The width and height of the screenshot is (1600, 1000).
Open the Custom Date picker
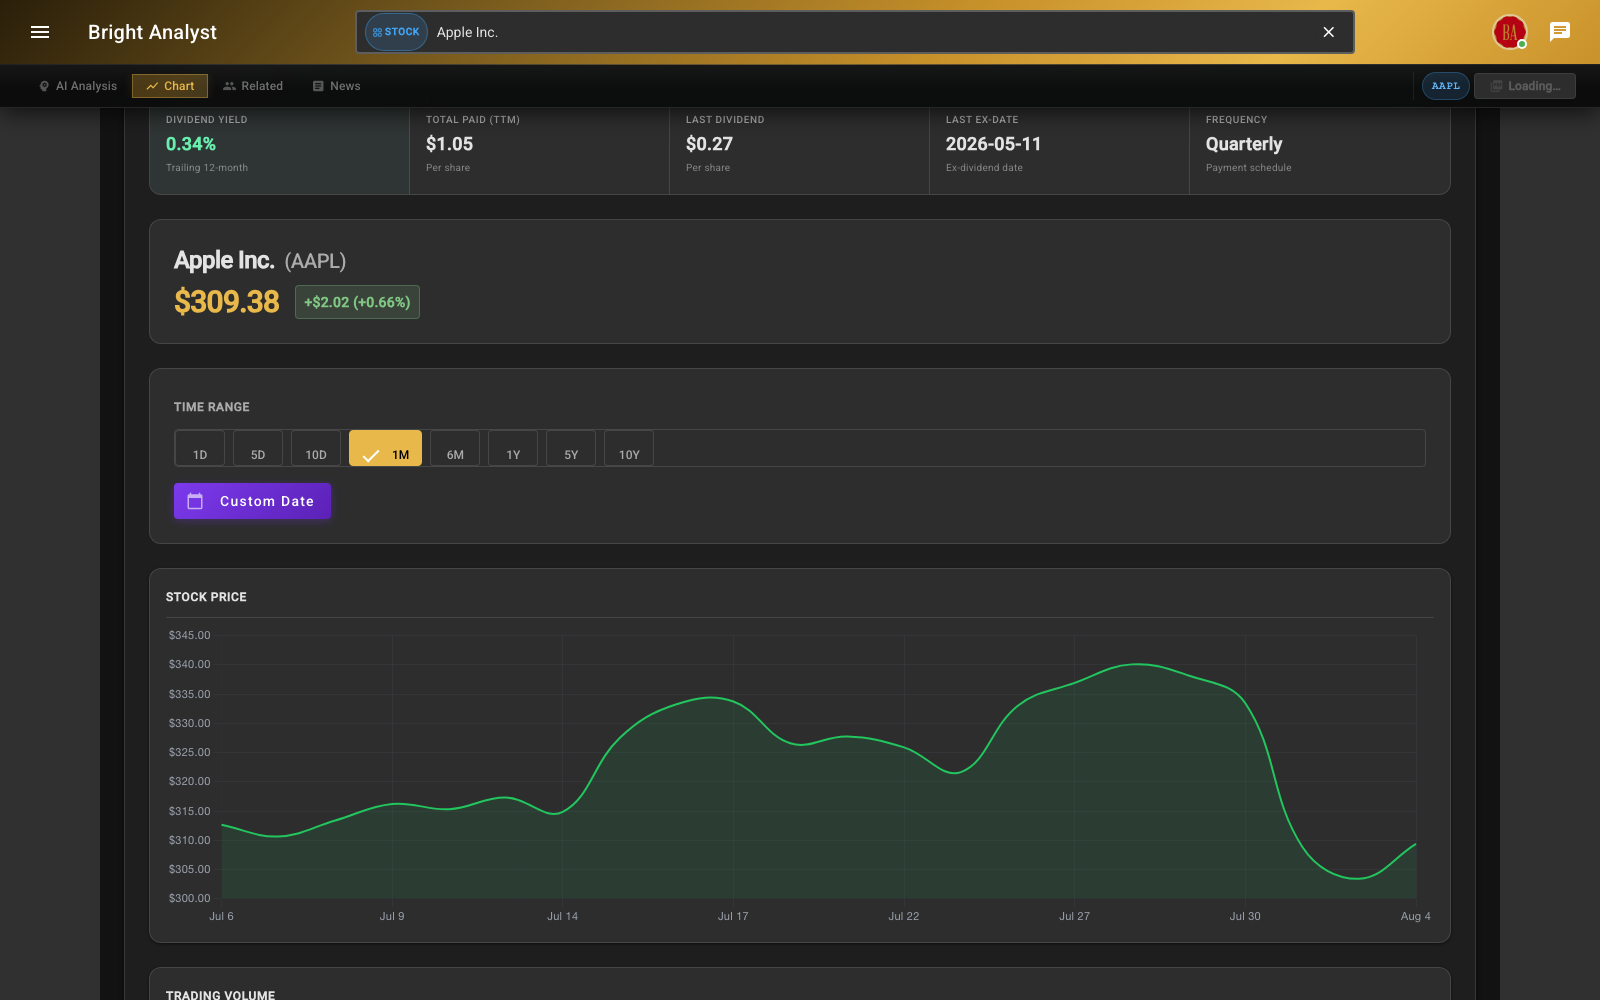point(252,501)
